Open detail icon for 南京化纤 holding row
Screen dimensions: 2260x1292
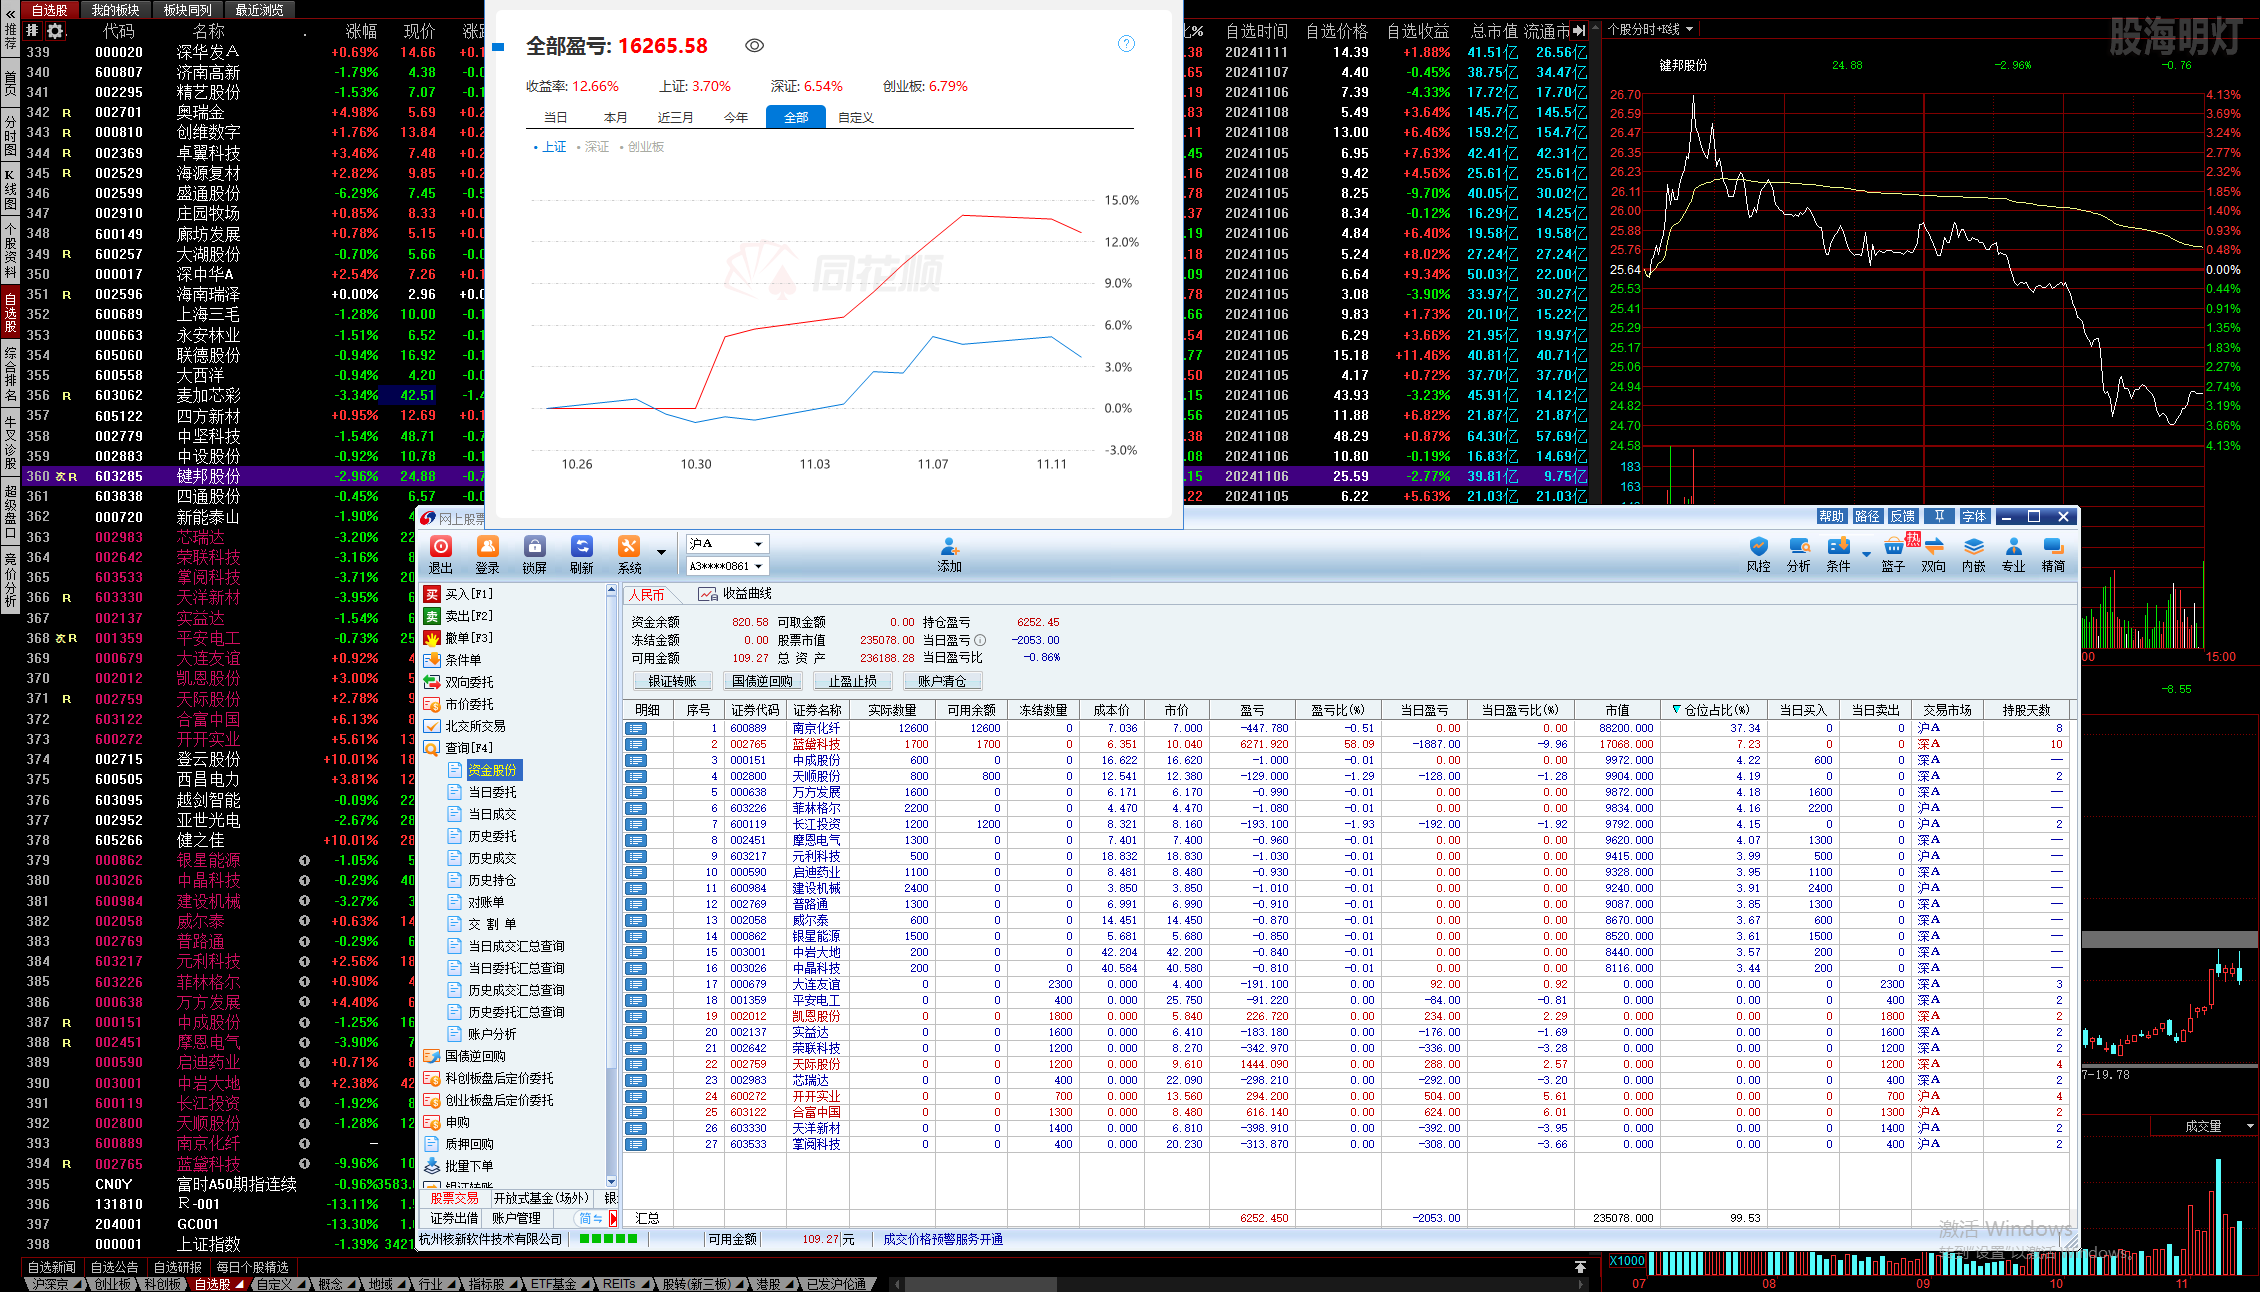636,728
